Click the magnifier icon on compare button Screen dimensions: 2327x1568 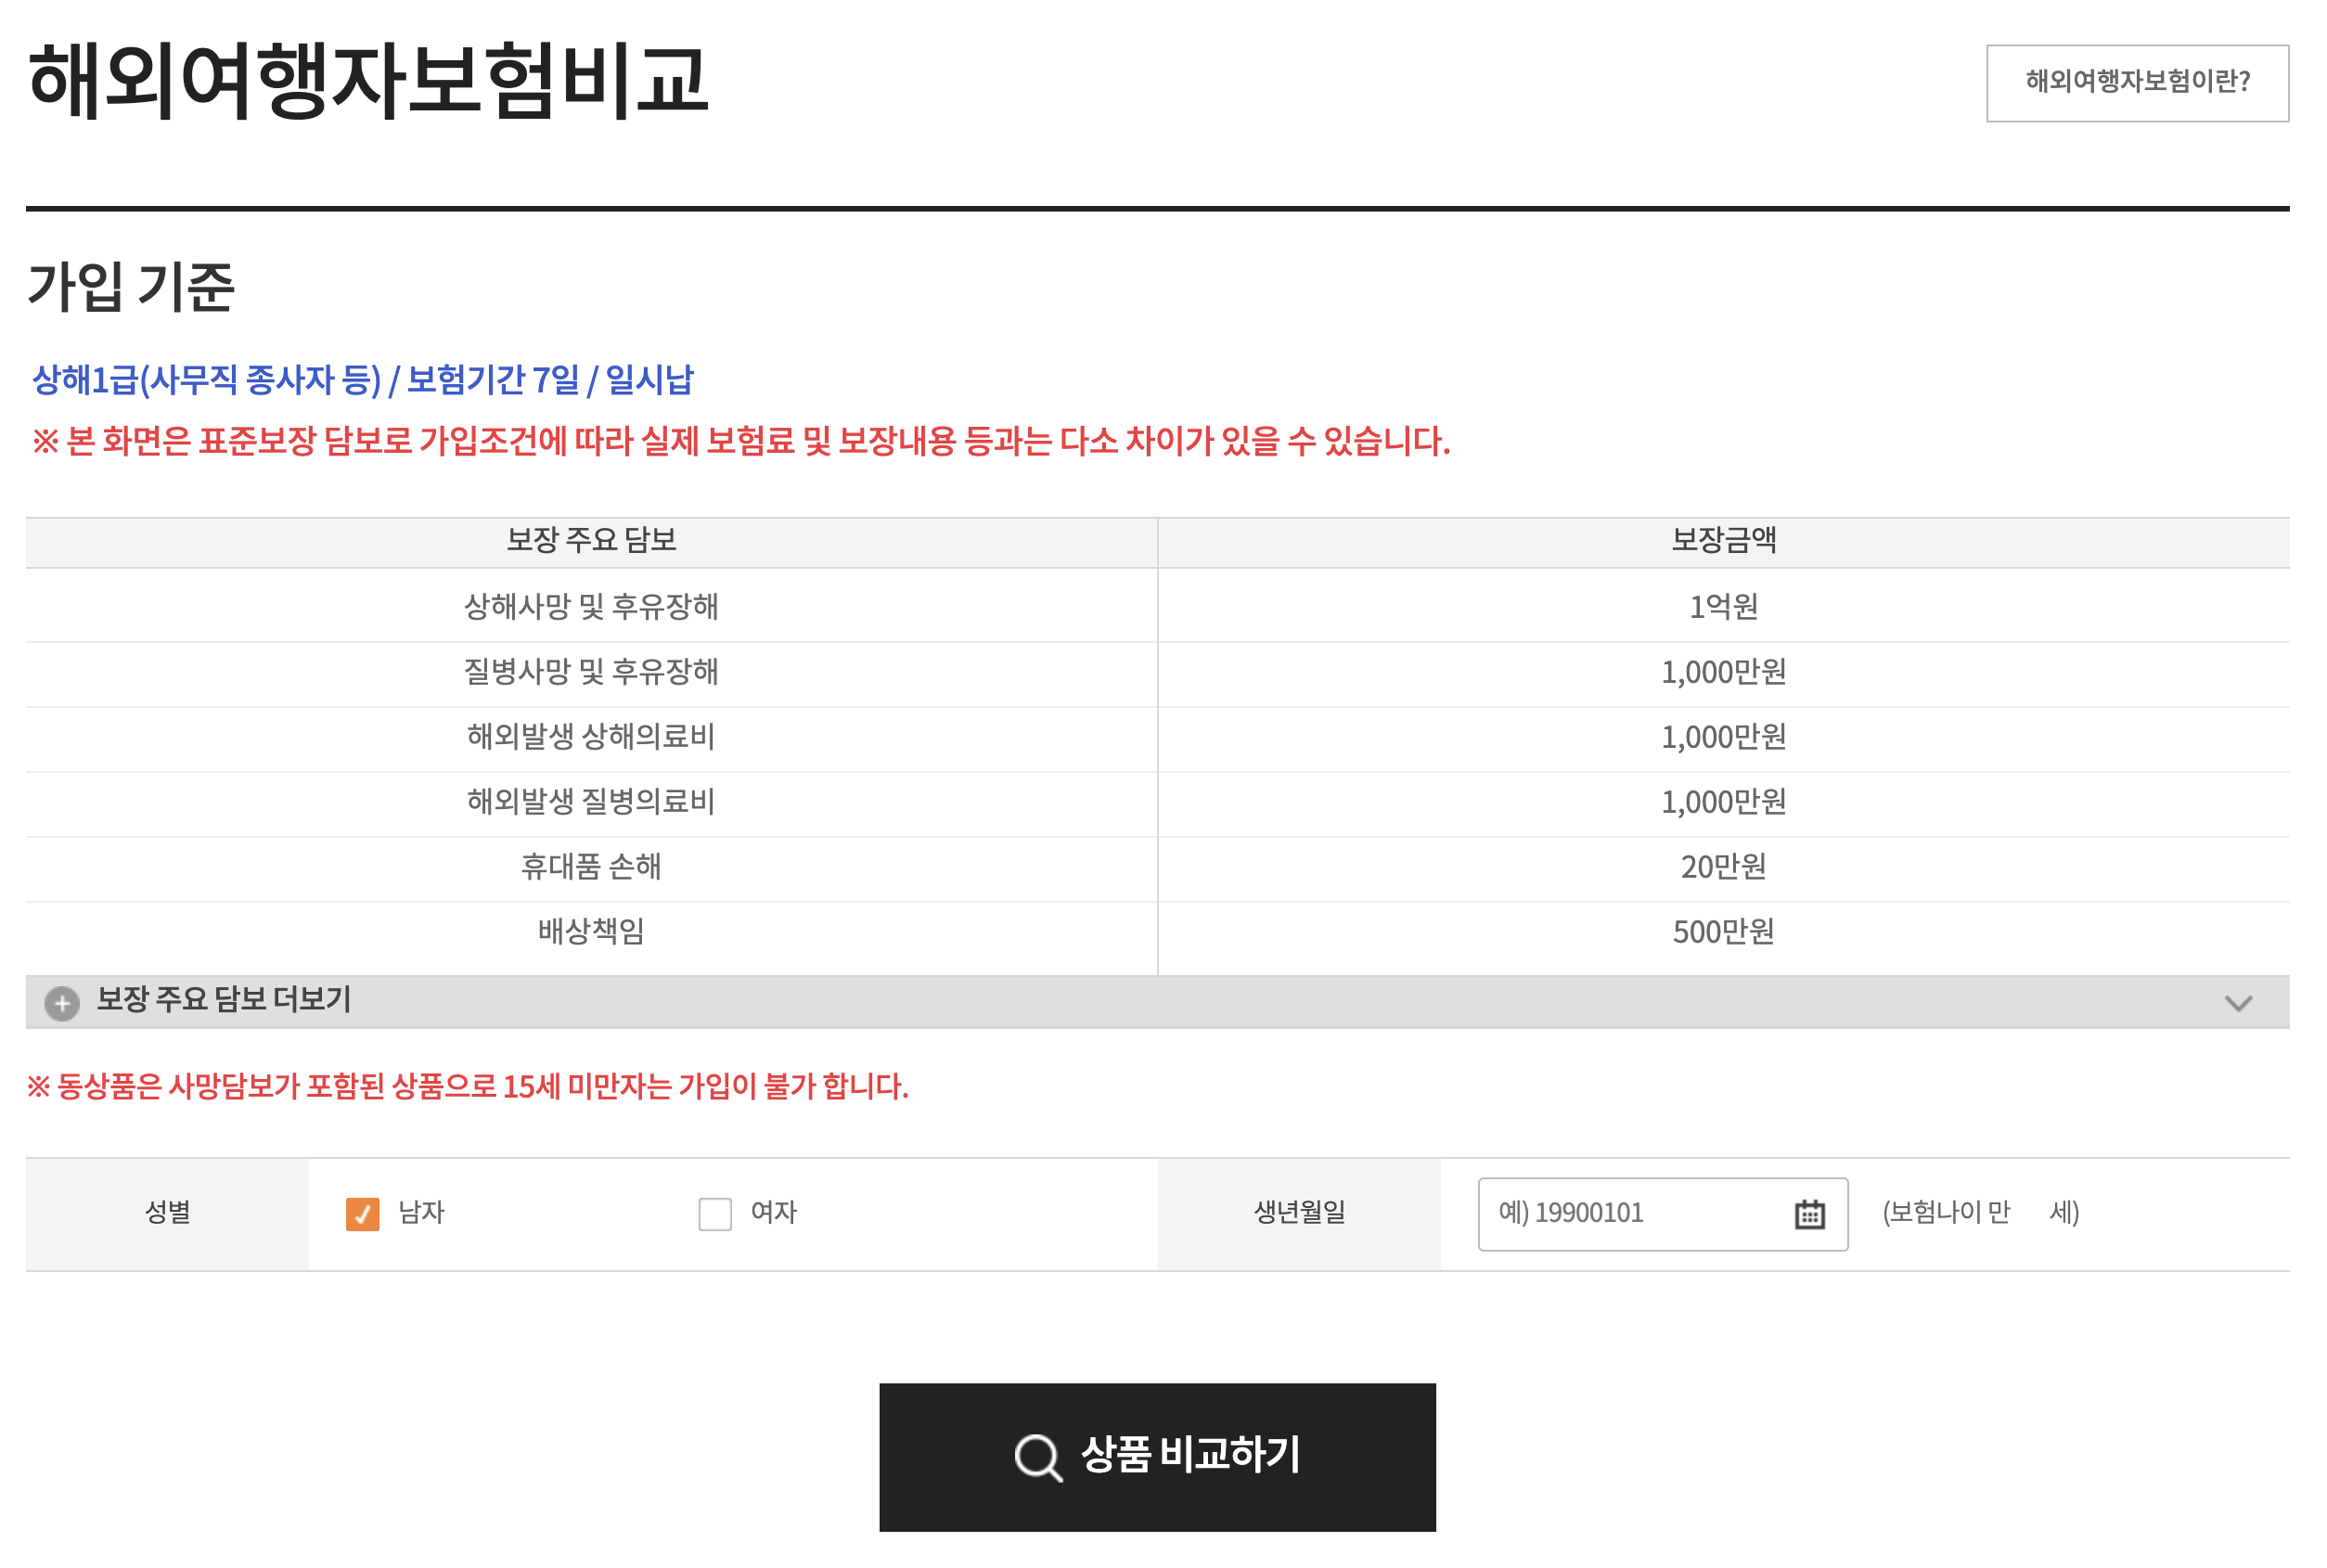(1037, 1457)
